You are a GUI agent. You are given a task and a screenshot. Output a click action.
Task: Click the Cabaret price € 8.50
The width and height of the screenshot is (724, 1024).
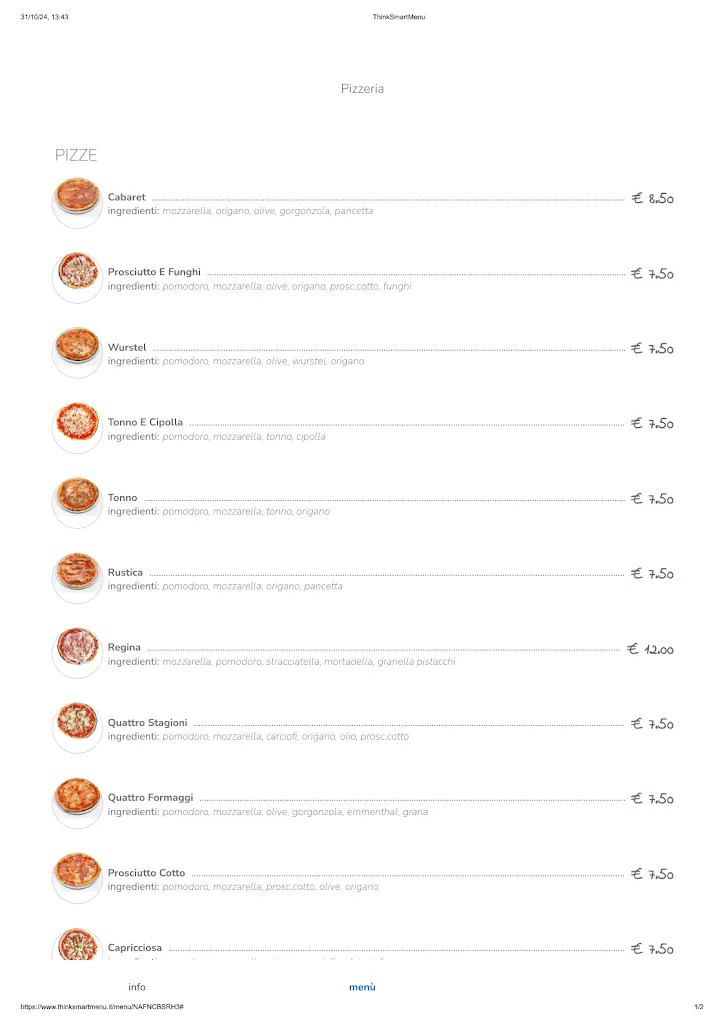pyautogui.click(x=653, y=198)
